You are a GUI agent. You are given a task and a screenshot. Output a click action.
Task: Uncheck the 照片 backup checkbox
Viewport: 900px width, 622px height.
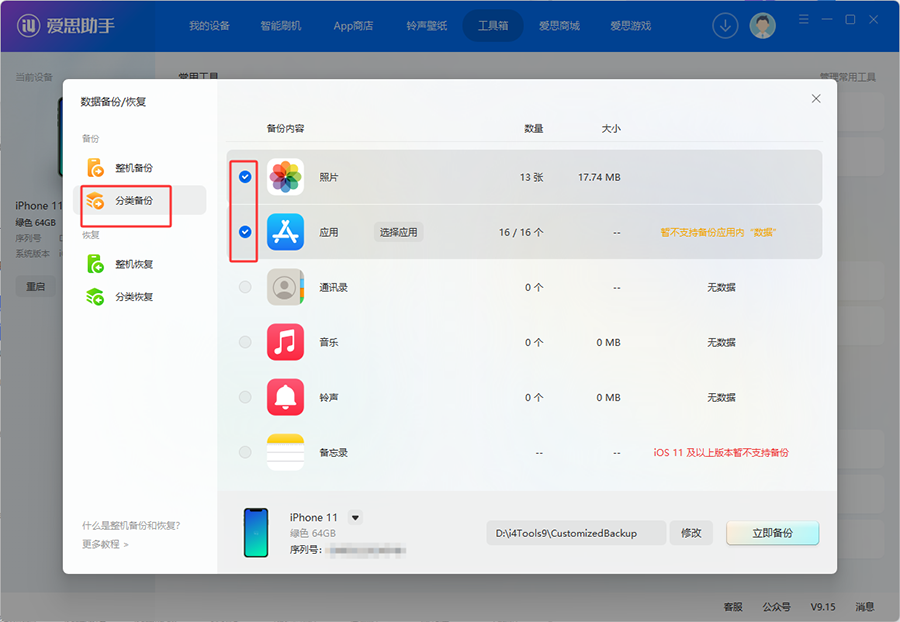pos(245,177)
